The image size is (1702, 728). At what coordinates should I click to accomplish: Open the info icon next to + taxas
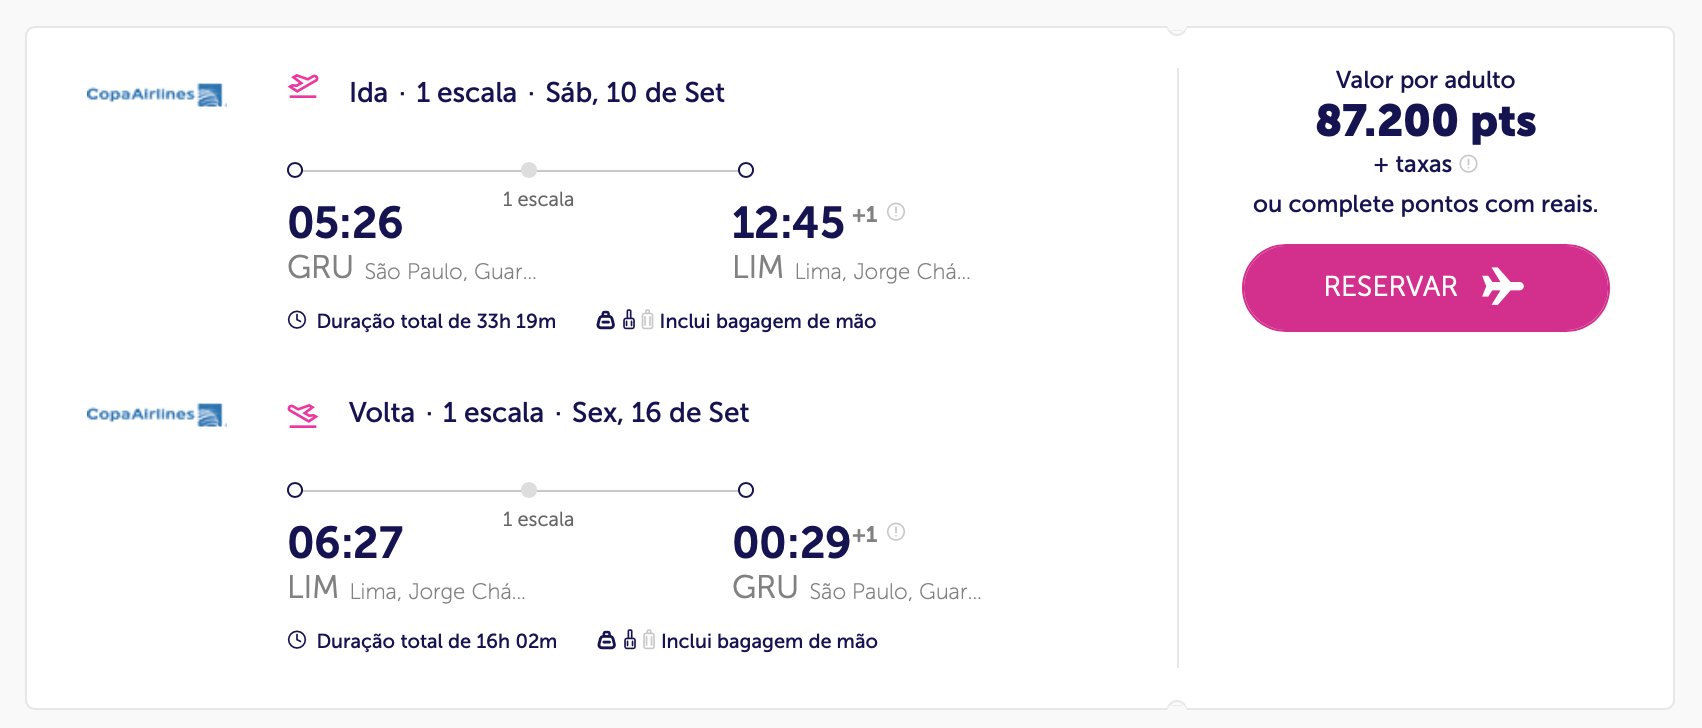point(1468,164)
